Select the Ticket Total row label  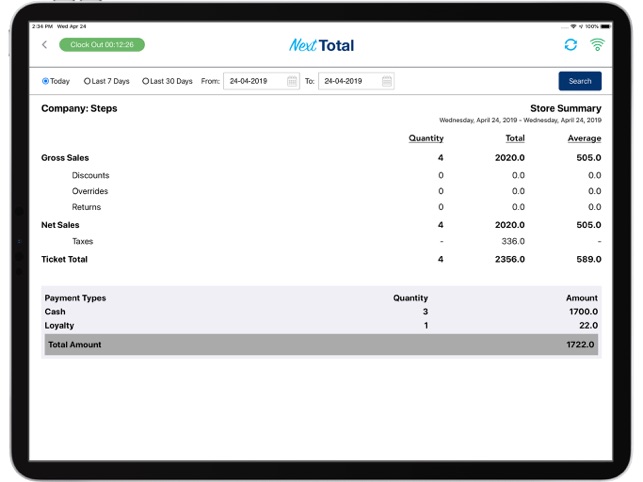(64, 259)
